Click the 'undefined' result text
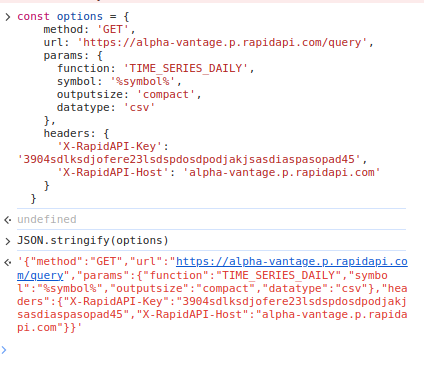Viewport: 424px width, 376px height. pyautogui.click(x=47, y=219)
